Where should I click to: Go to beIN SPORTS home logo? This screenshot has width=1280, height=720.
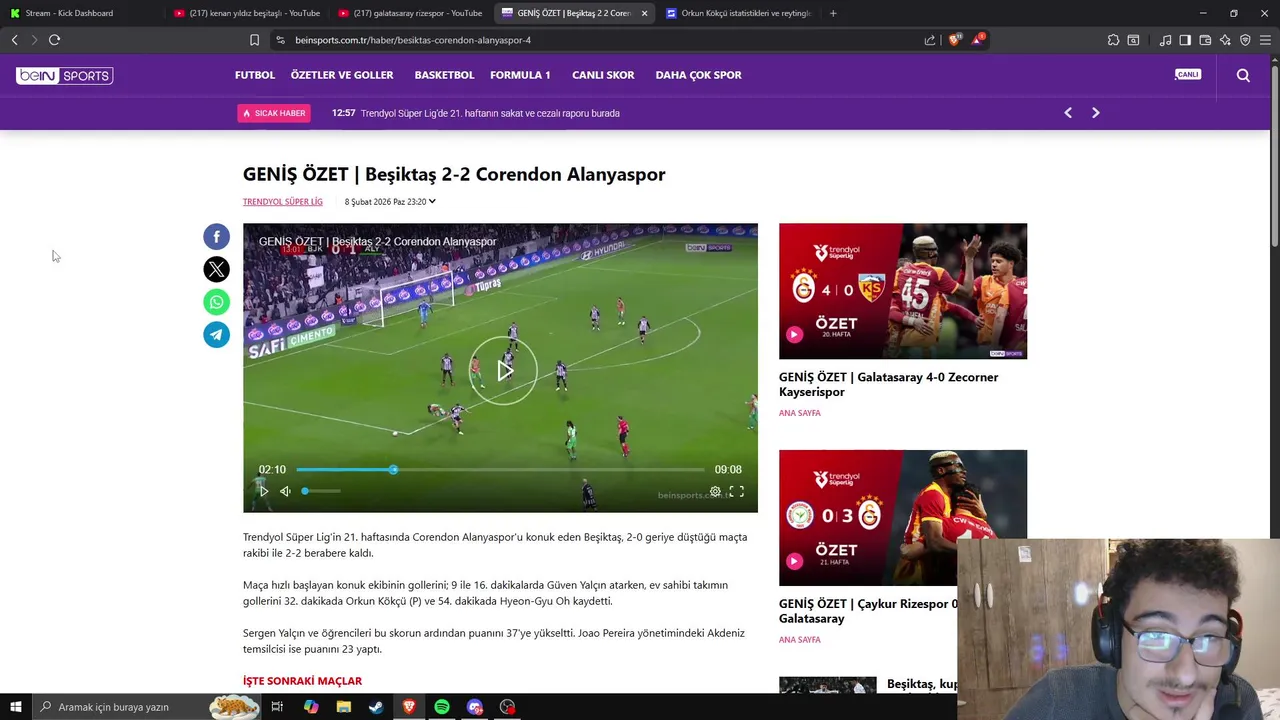65,76
